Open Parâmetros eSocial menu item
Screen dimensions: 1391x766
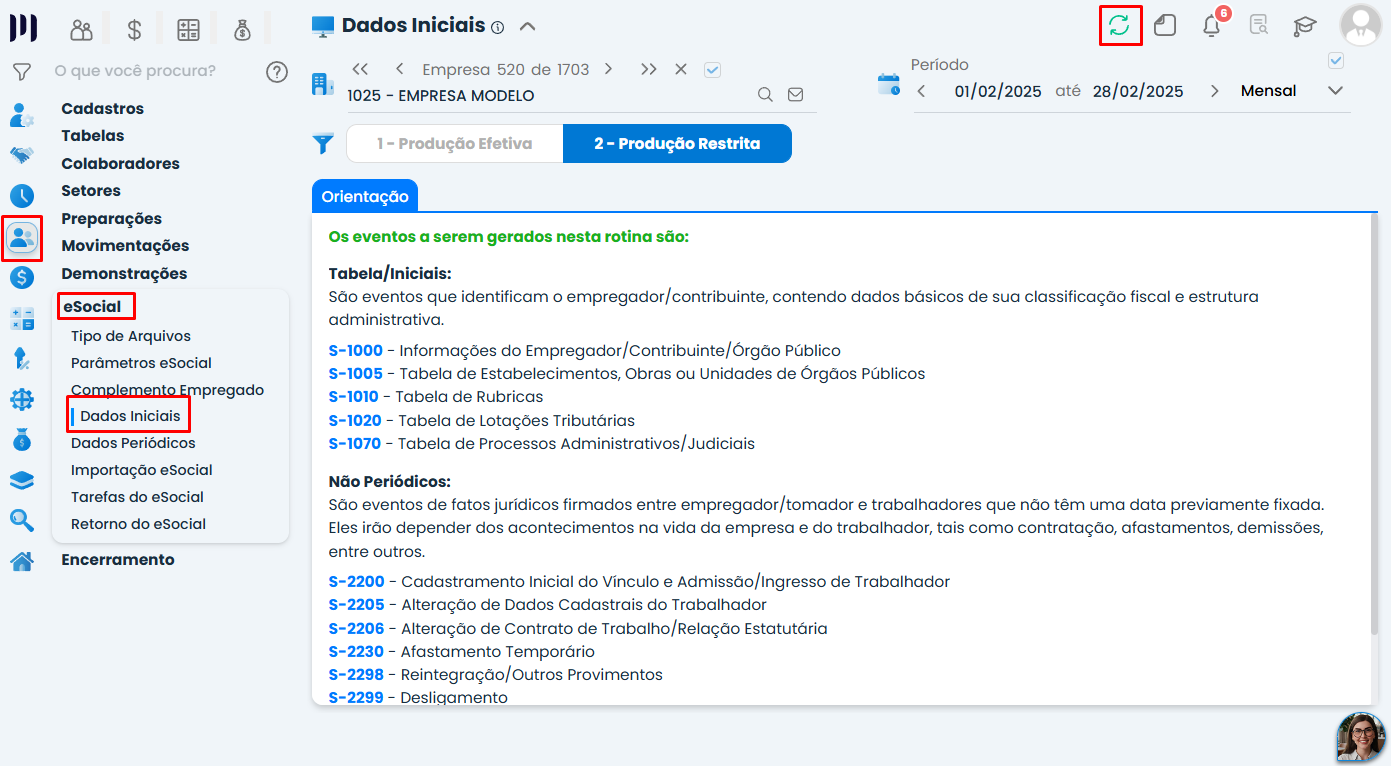click(x=141, y=363)
